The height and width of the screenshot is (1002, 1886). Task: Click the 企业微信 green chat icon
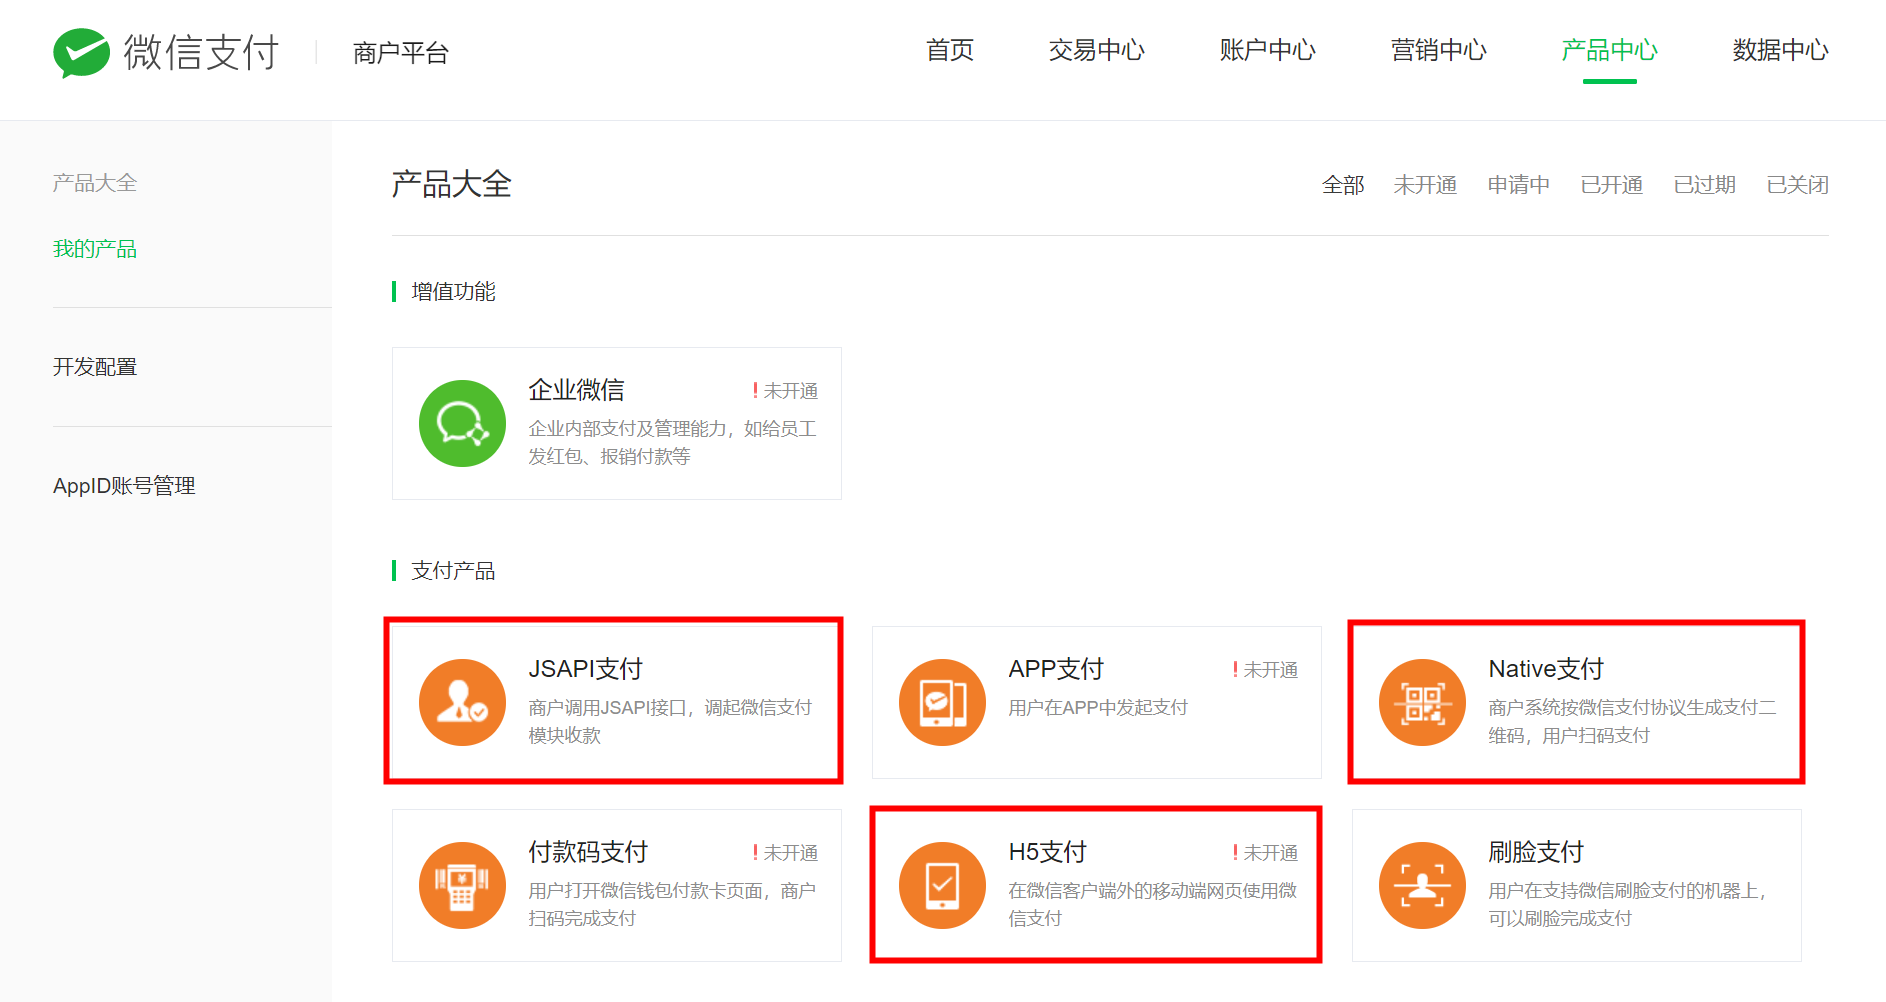(x=462, y=423)
